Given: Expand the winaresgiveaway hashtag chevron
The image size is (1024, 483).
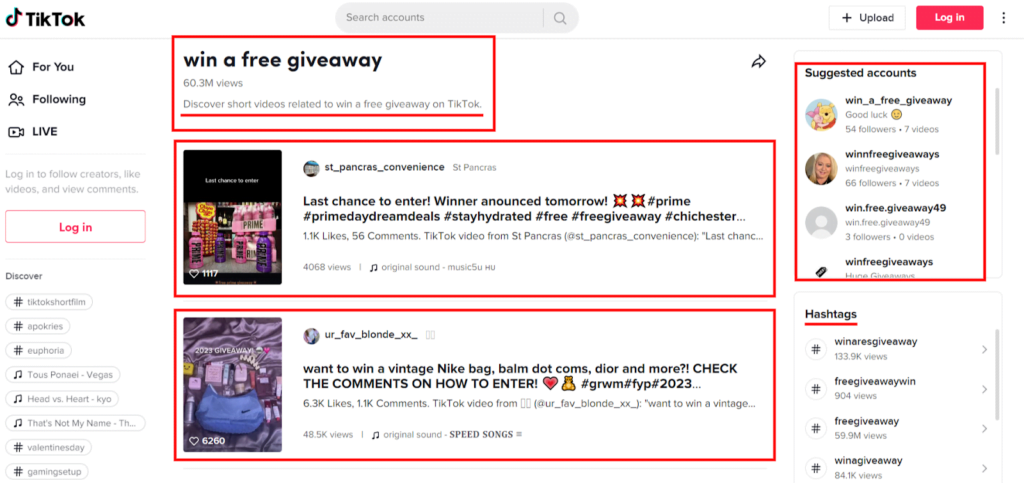Looking at the screenshot, I should 984,350.
